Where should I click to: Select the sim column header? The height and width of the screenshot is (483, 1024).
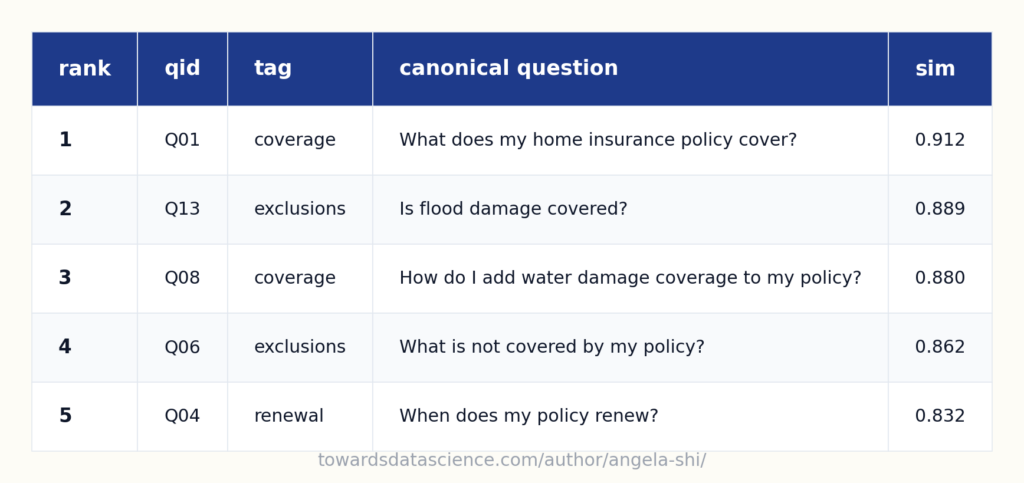940,69
